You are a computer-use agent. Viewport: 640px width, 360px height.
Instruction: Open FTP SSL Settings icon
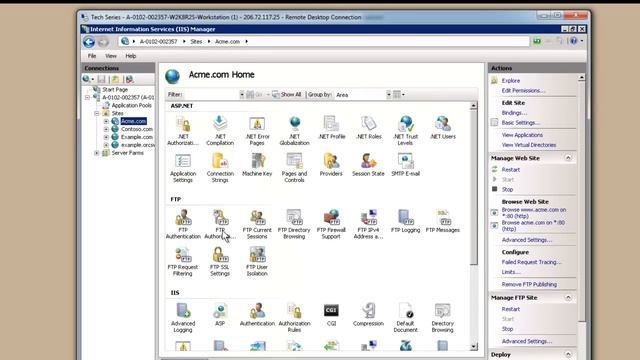(220, 261)
